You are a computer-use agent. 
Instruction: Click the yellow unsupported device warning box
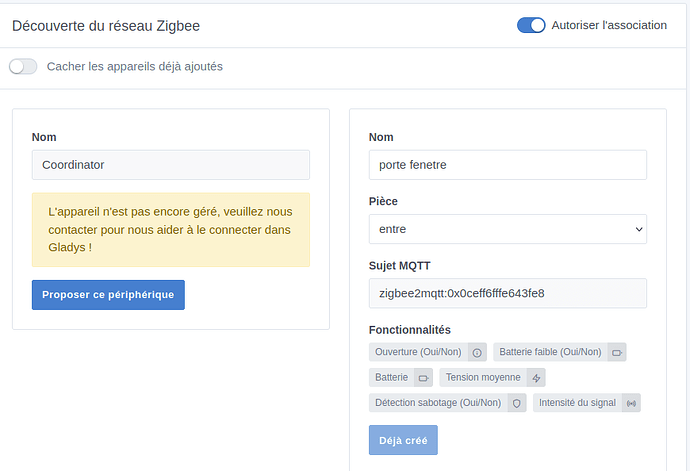tap(170, 230)
